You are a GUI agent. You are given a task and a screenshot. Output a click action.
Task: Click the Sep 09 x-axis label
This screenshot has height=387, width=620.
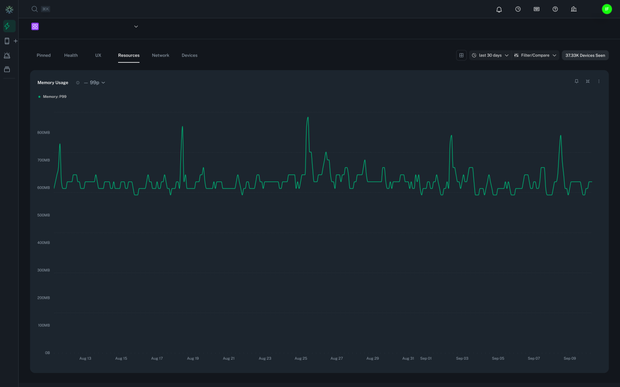click(x=569, y=358)
